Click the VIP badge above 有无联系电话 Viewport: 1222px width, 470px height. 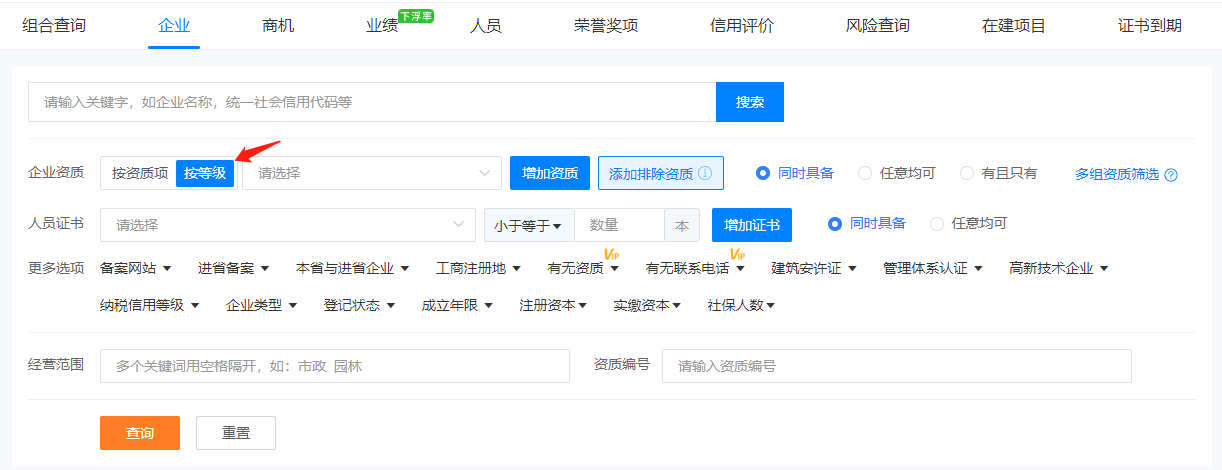(x=738, y=254)
